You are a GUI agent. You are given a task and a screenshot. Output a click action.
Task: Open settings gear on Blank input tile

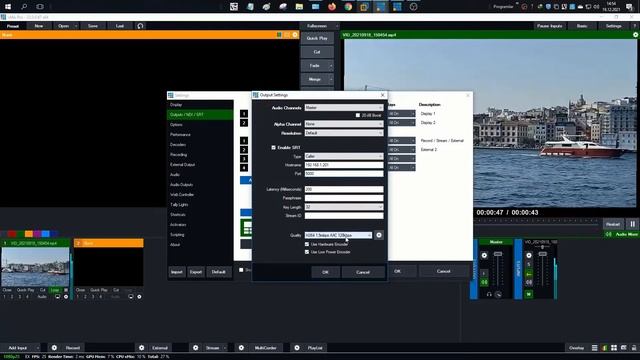point(139,297)
